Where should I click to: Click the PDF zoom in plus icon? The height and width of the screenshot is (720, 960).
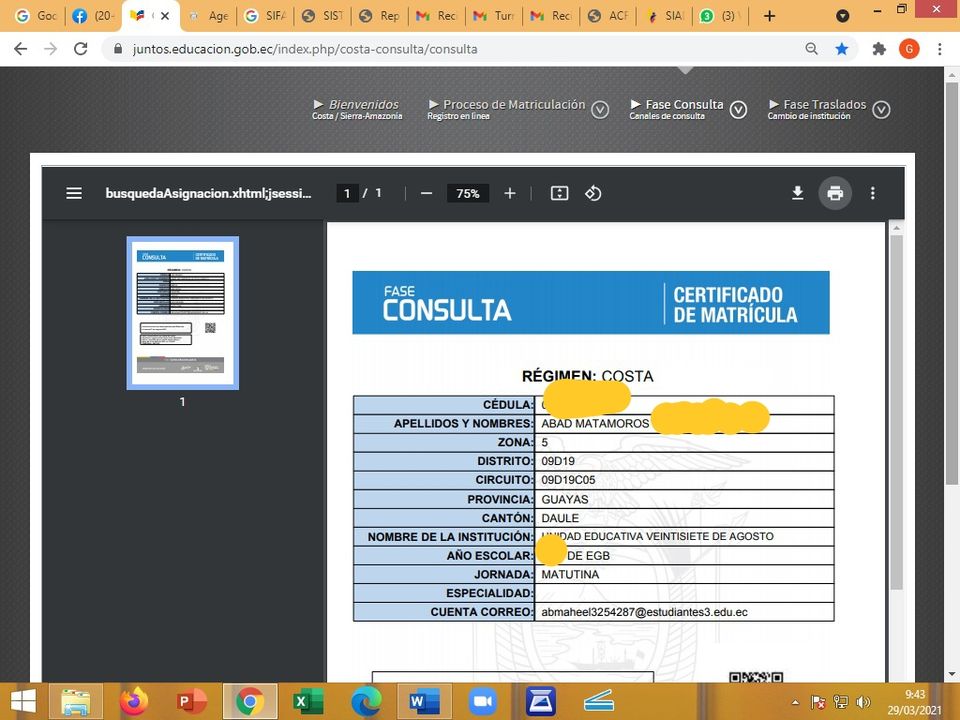point(510,193)
